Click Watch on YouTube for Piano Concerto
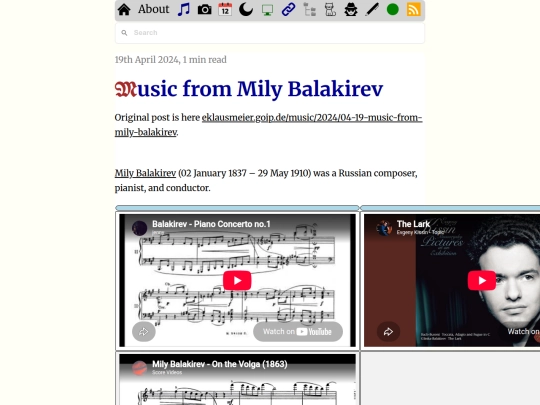Viewport: 540px width, 405px height. (298, 332)
